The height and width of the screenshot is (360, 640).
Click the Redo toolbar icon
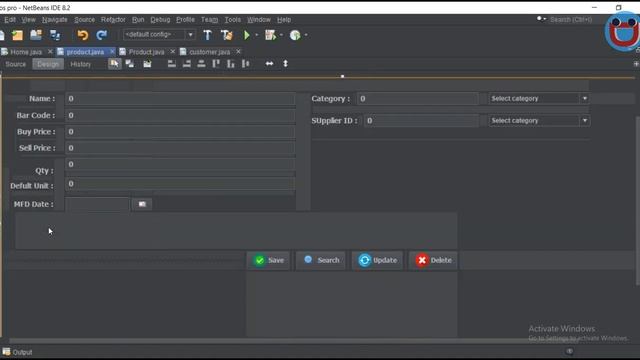point(101,35)
